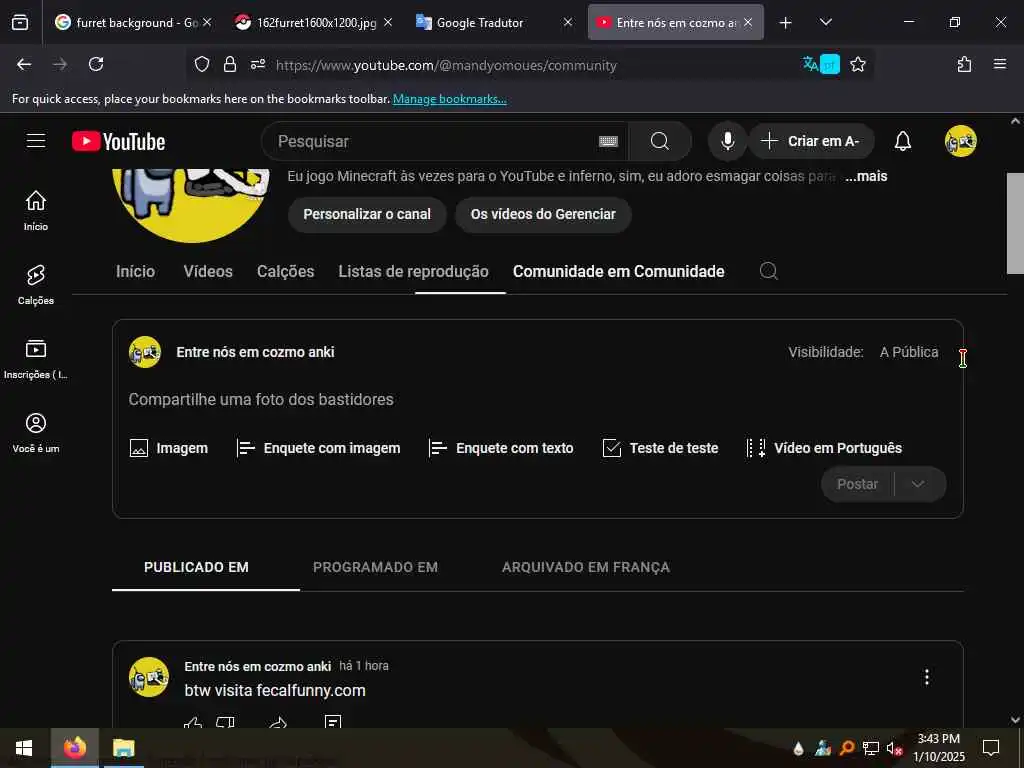The width and height of the screenshot is (1024, 768).
Task: Close the 'Entre nós em cozmo' tab
Action: tap(748, 22)
